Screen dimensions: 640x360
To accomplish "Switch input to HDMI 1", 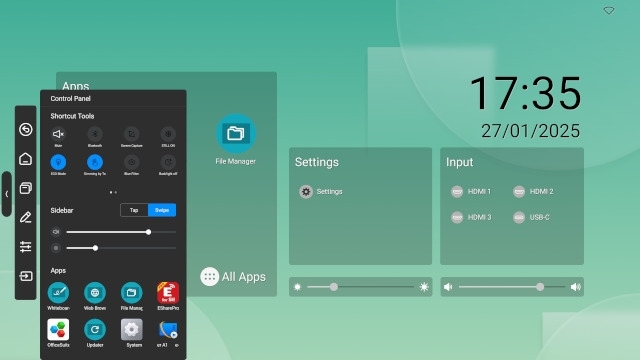I will coord(471,191).
